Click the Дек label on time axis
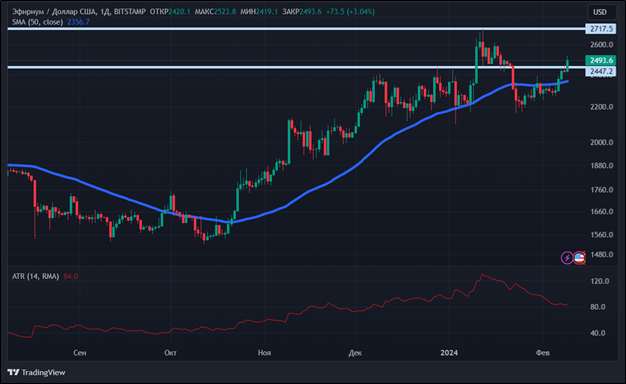 point(355,353)
